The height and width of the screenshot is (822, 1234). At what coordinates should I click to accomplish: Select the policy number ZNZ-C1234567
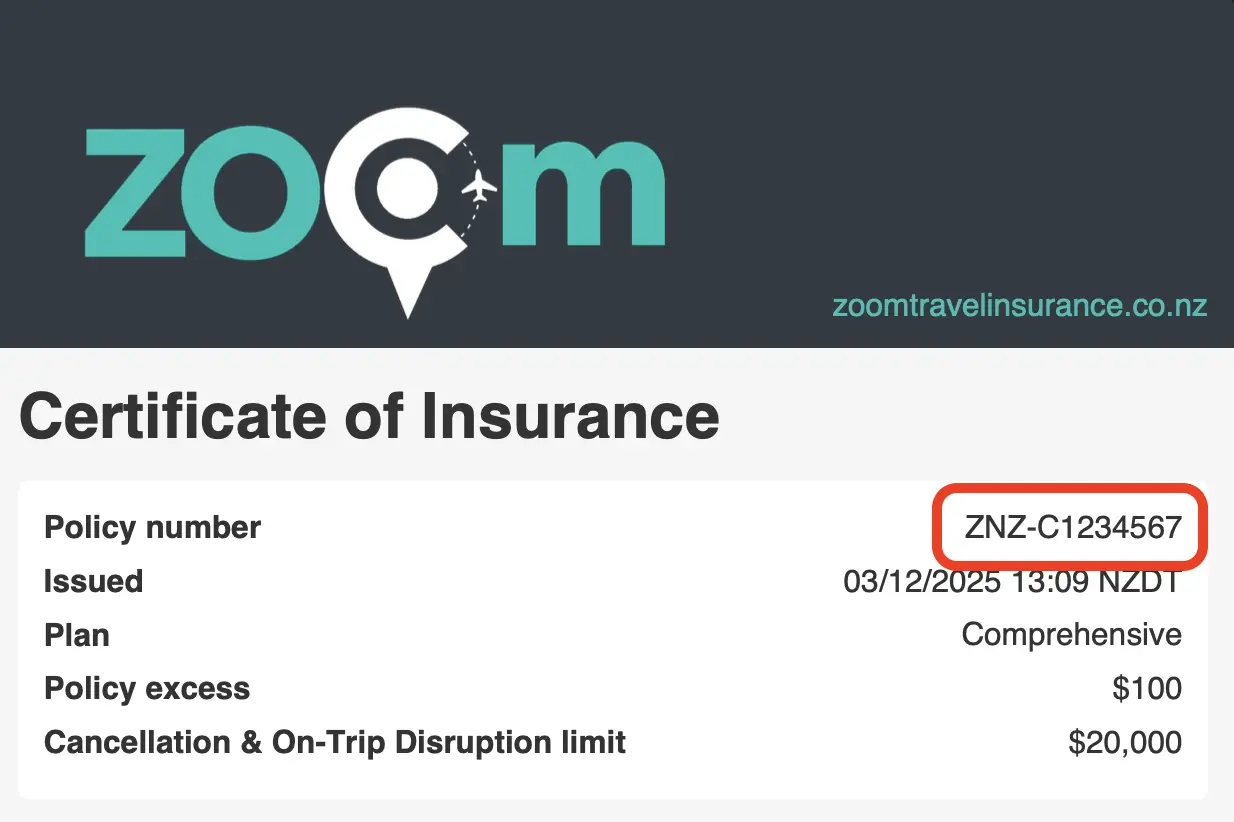pos(1072,527)
